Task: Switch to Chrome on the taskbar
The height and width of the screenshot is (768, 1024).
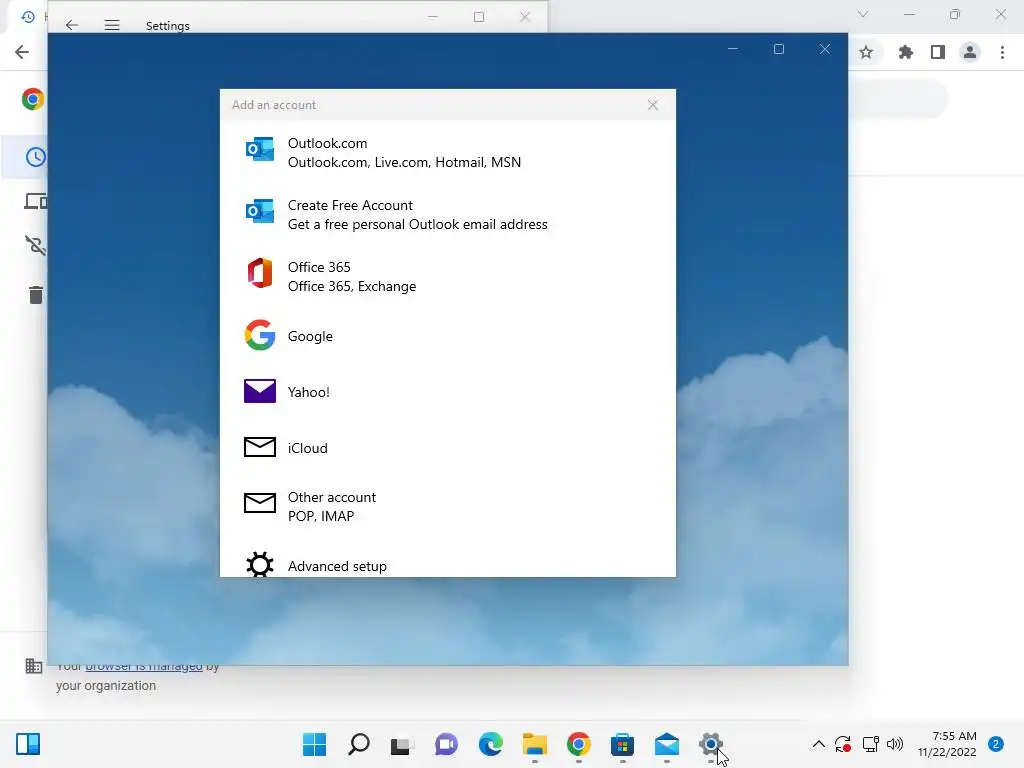Action: 579,744
